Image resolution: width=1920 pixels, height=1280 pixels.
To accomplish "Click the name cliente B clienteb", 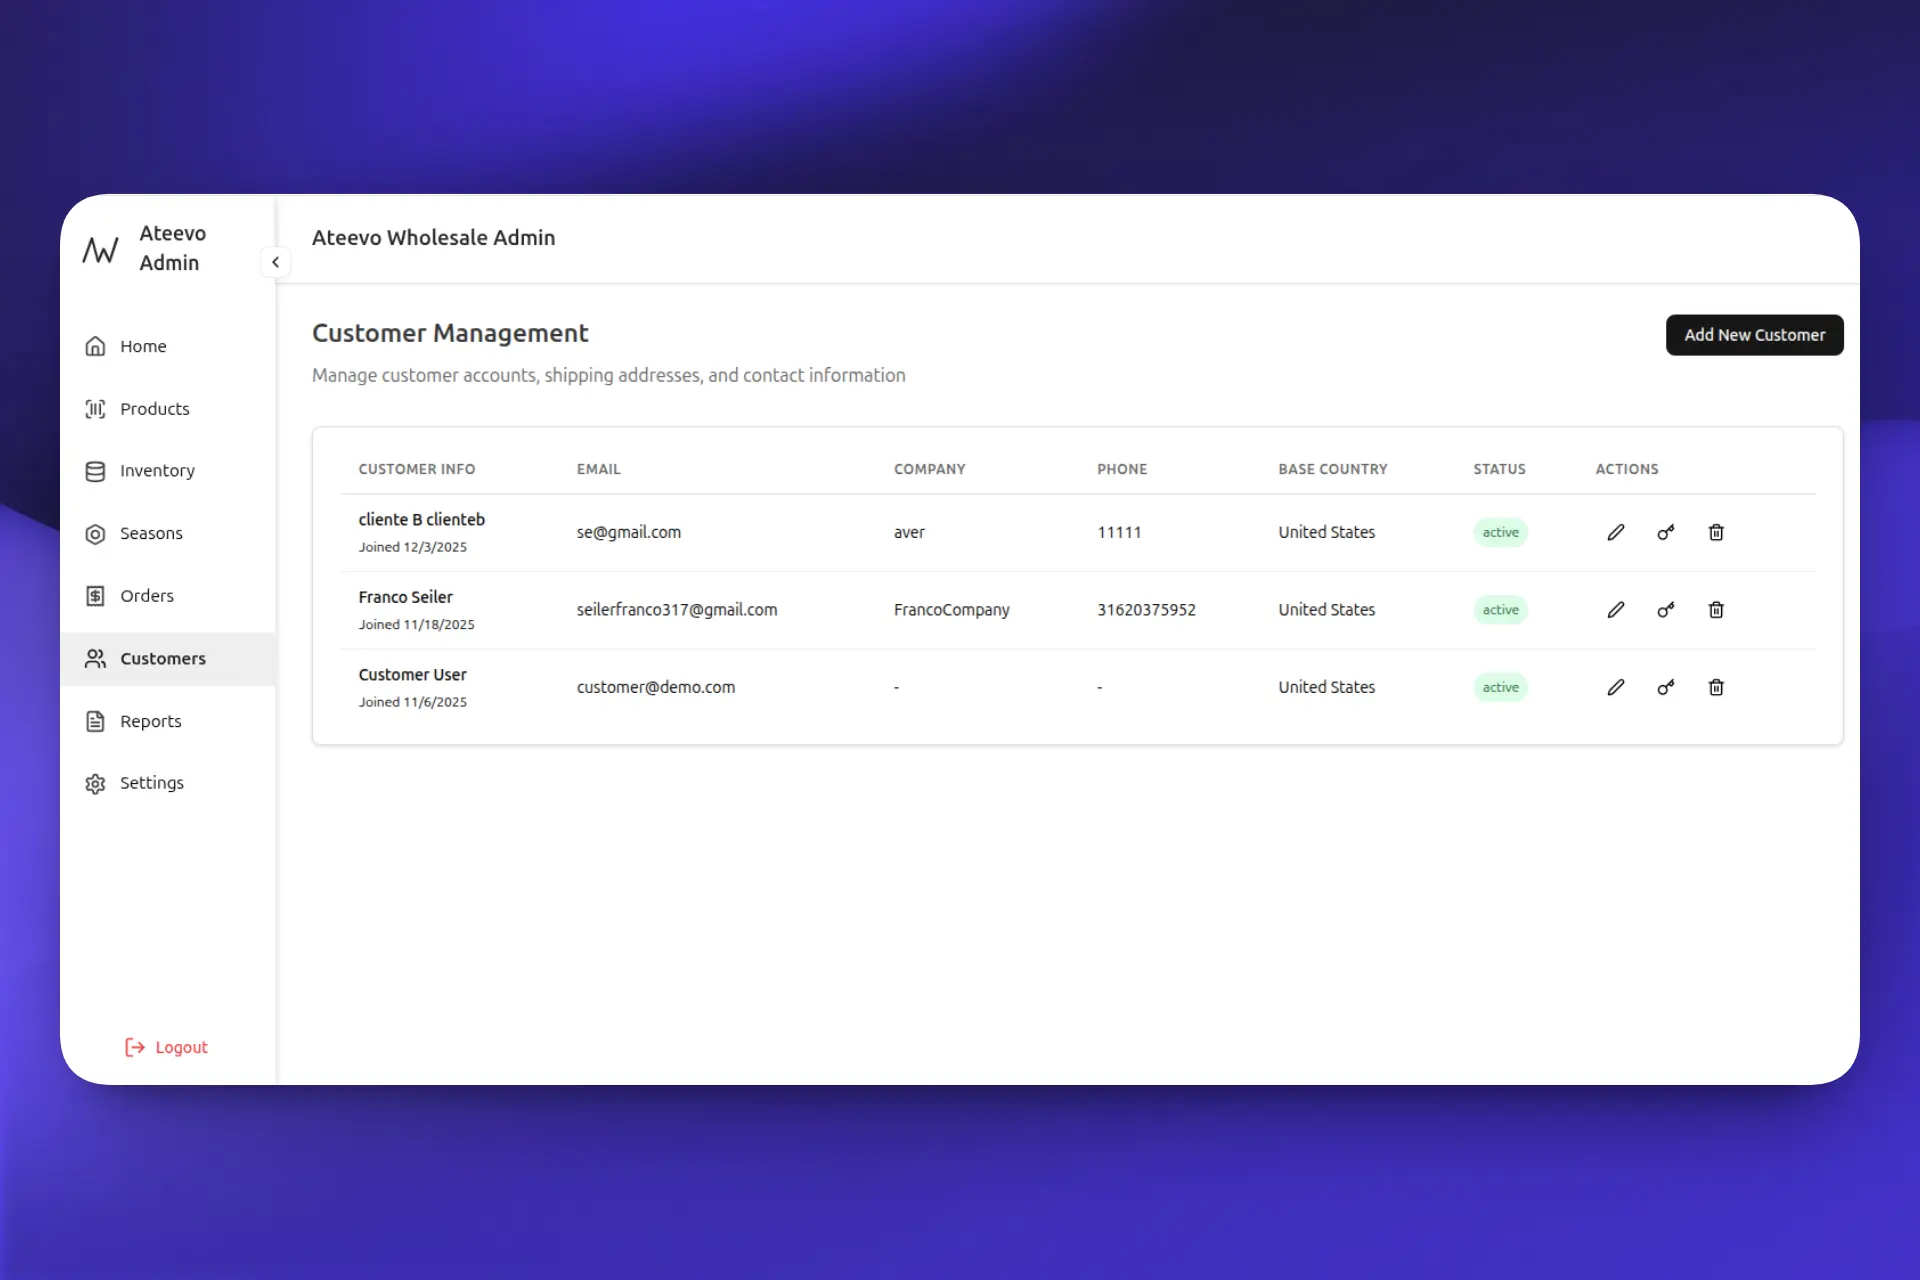I will [422, 519].
